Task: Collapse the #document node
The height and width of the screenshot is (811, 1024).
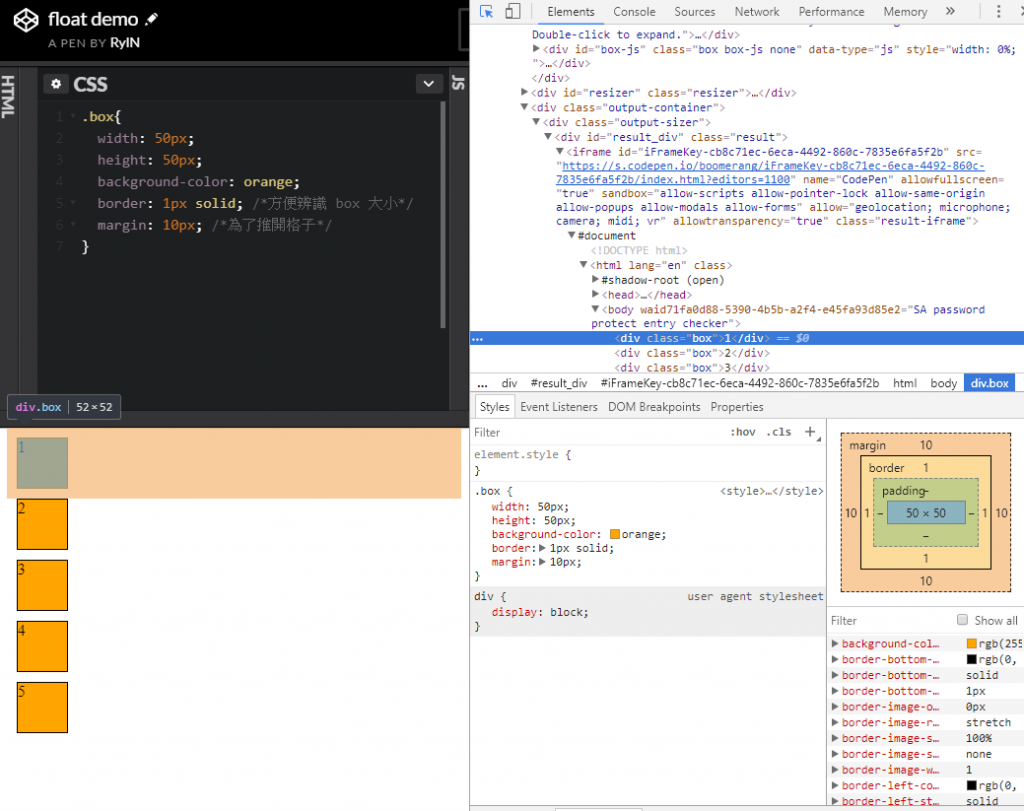Action: 571,235
